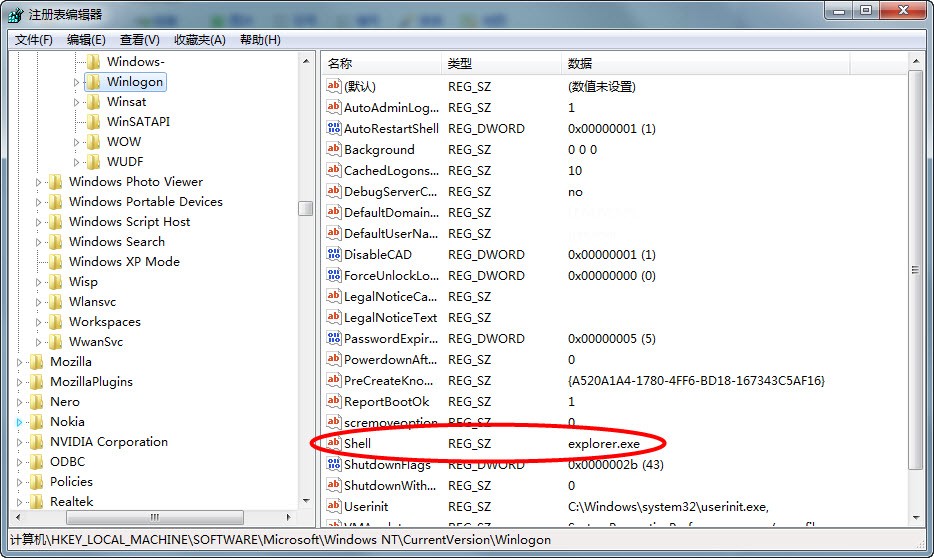Select the Wlansvc tree item
This screenshot has width=934, height=558.
pyautogui.click(x=92, y=302)
